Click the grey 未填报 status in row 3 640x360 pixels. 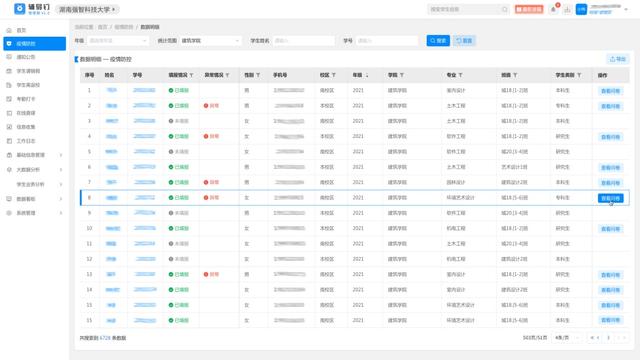point(179,121)
